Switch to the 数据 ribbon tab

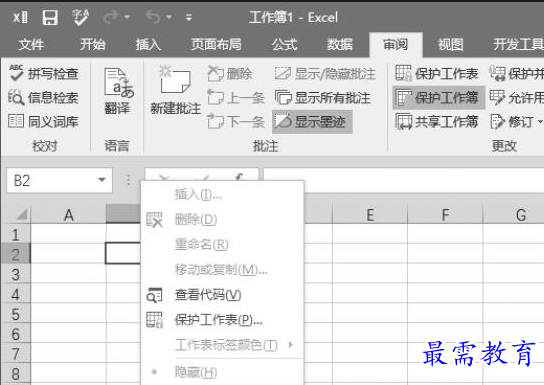click(x=340, y=44)
